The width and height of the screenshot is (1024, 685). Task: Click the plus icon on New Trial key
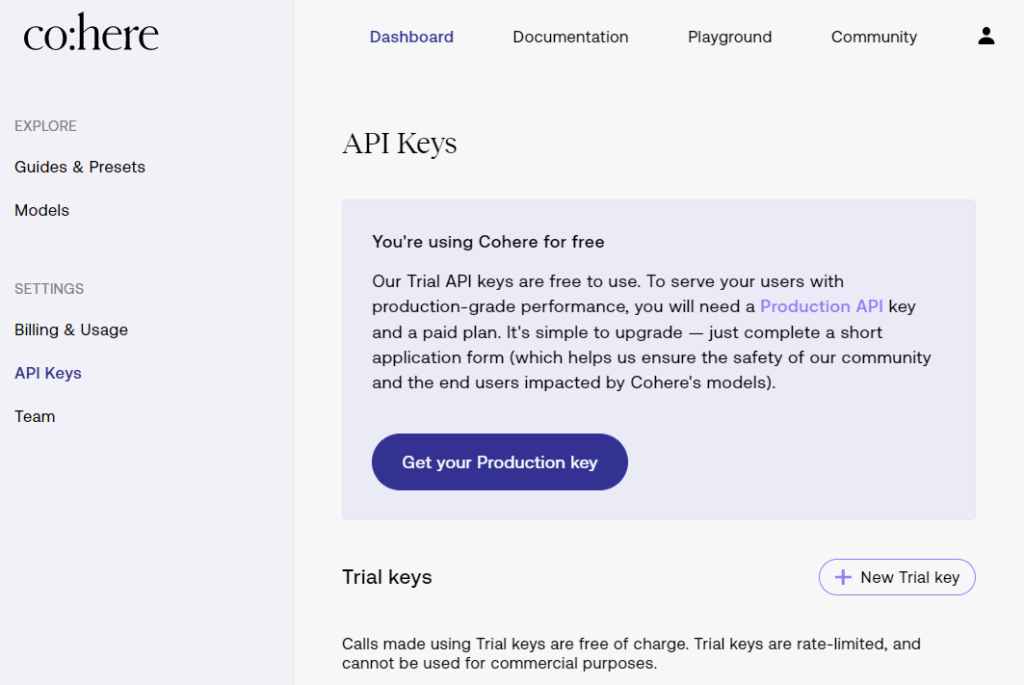(x=843, y=577)
